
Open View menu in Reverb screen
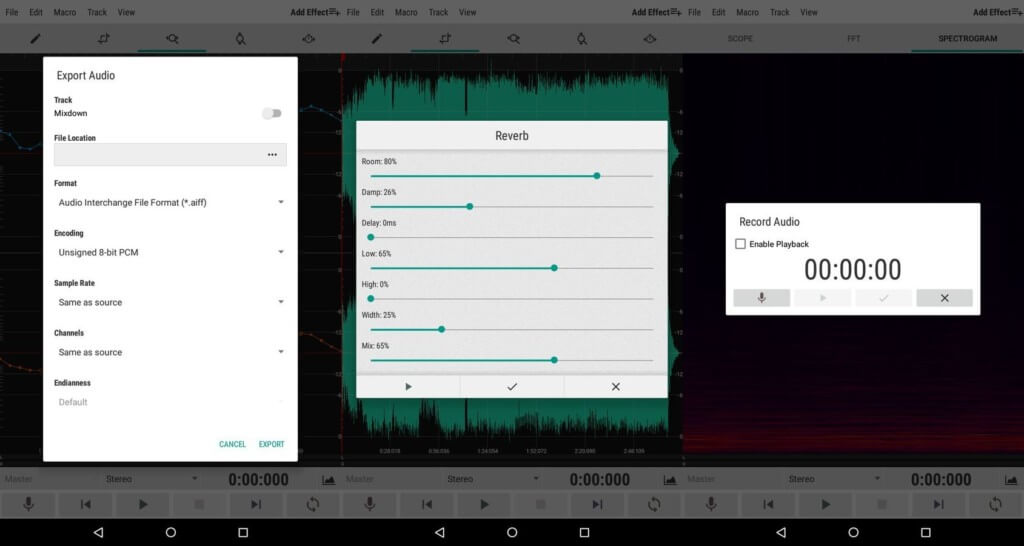pyautogui.click(x=468, y=12)
